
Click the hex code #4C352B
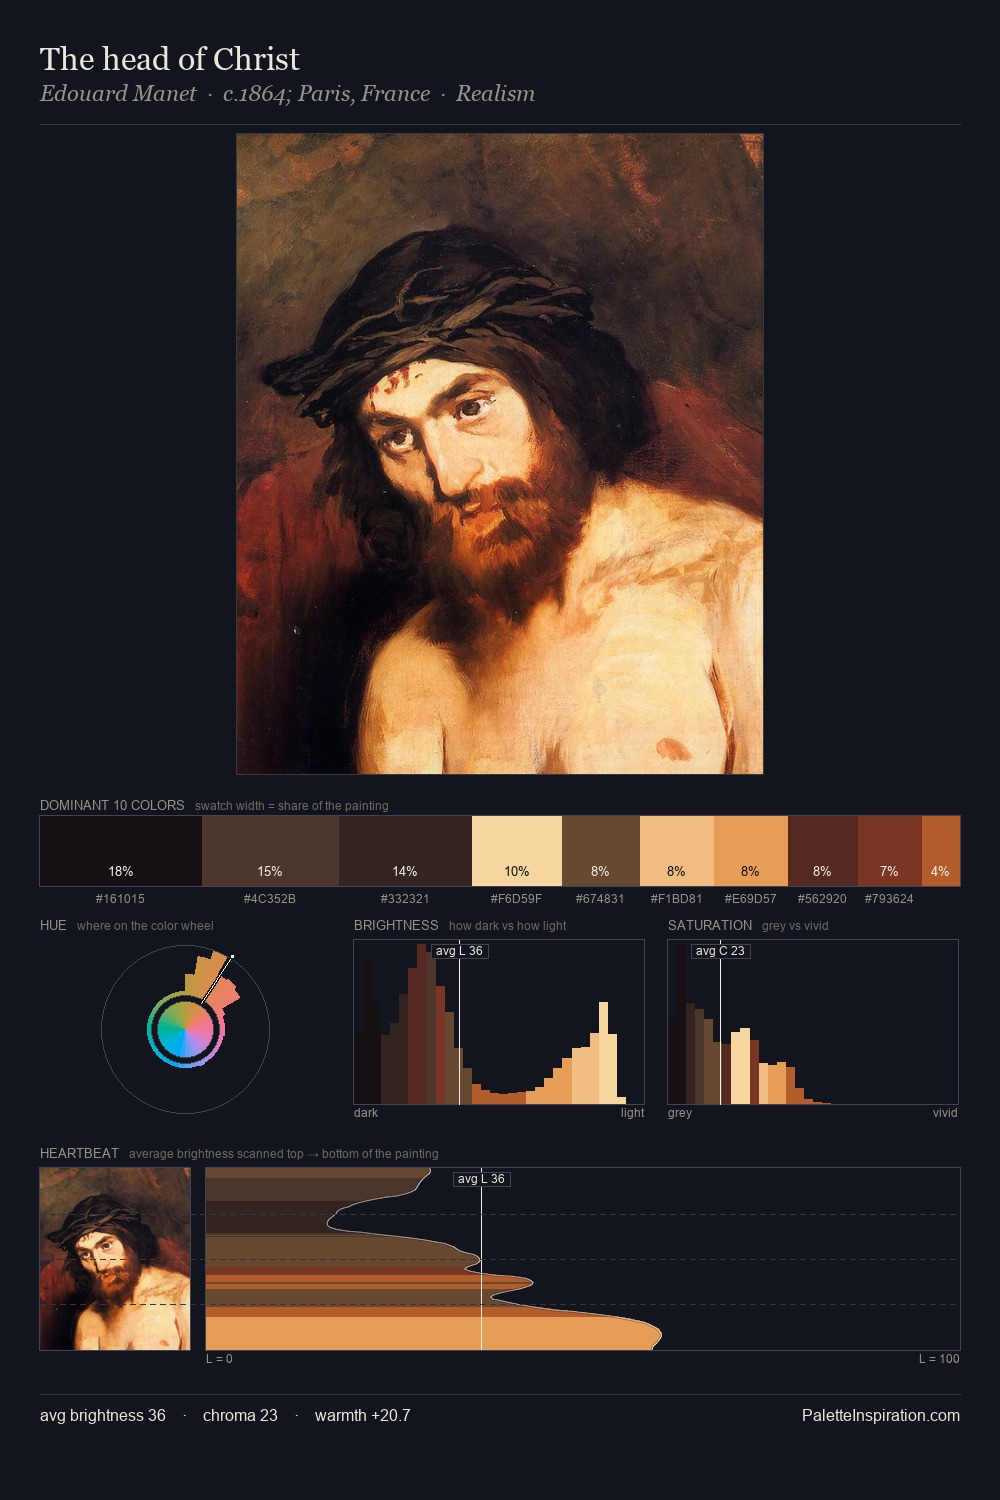(270, 899)
